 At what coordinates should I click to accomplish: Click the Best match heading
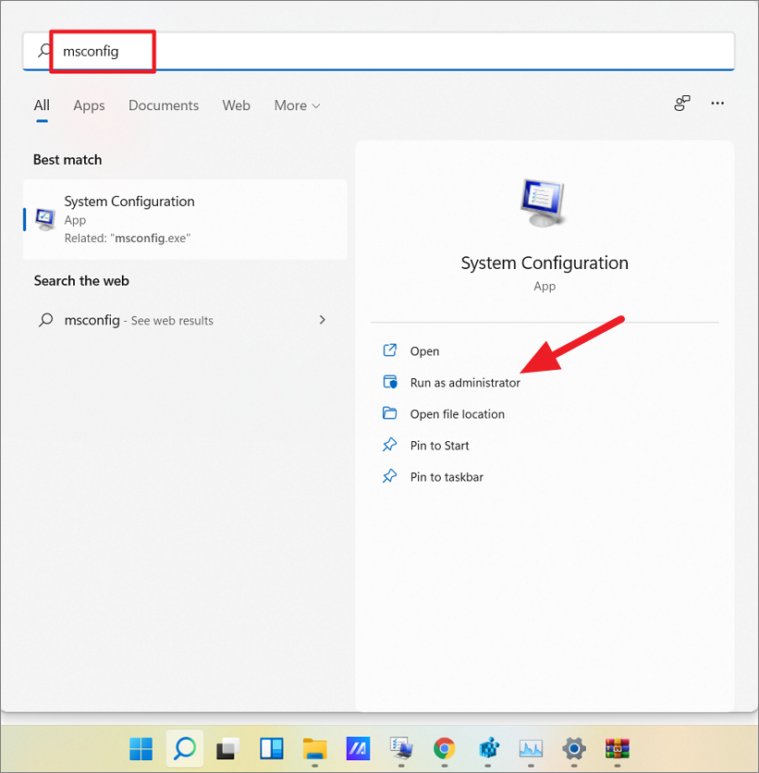[68, 160]
